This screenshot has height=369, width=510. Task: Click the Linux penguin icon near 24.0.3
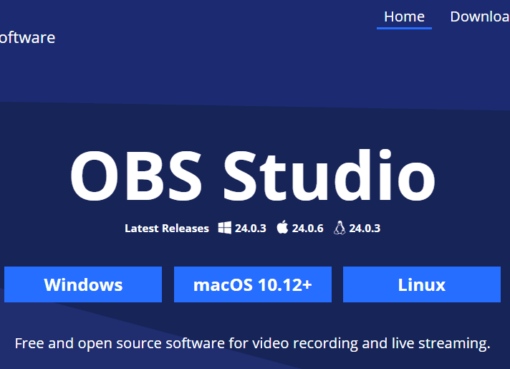[x=339, y=228]
